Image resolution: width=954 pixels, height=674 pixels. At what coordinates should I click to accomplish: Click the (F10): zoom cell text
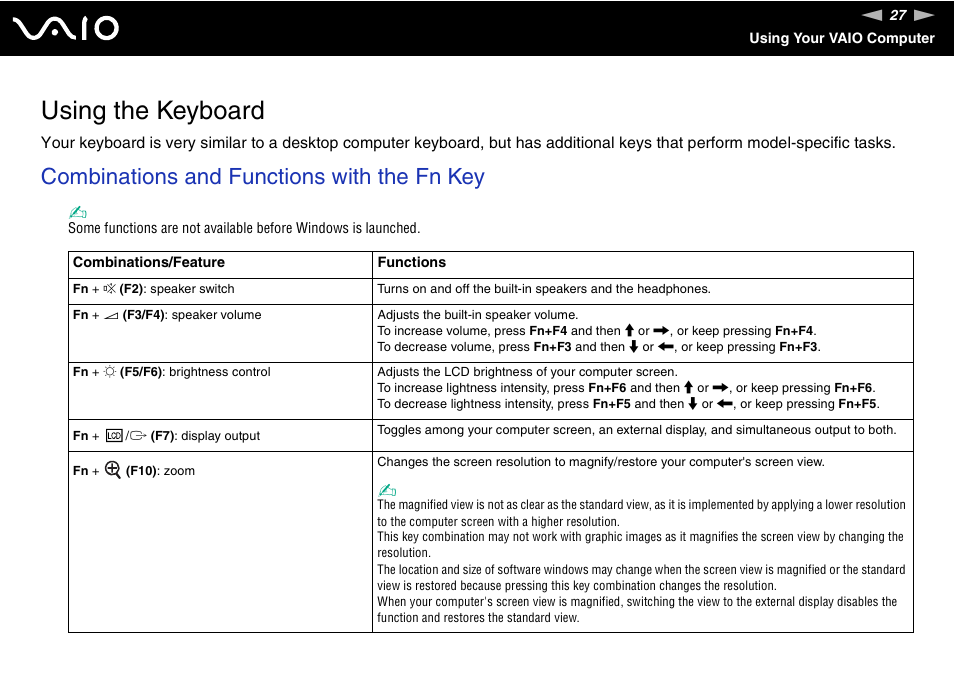[160, 471]
